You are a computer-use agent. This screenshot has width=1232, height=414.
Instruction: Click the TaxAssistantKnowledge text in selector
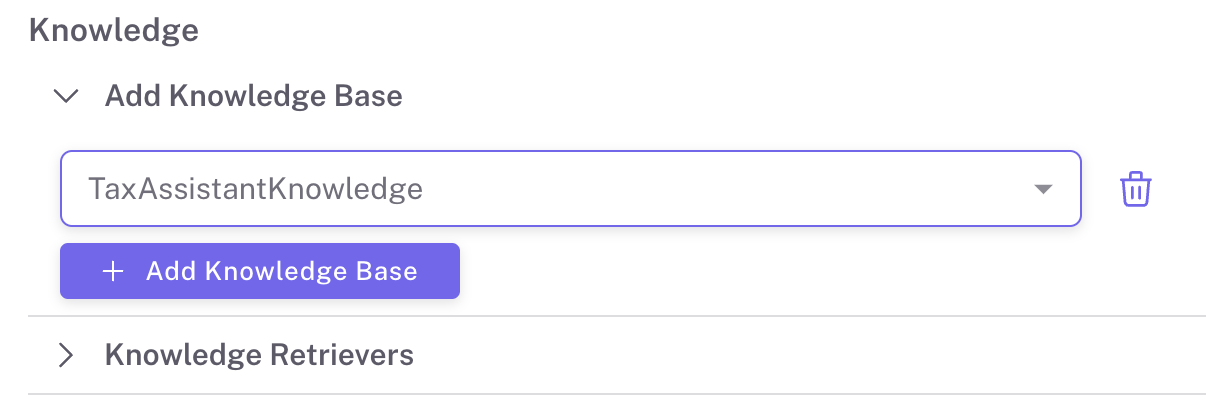coord(255,189)
